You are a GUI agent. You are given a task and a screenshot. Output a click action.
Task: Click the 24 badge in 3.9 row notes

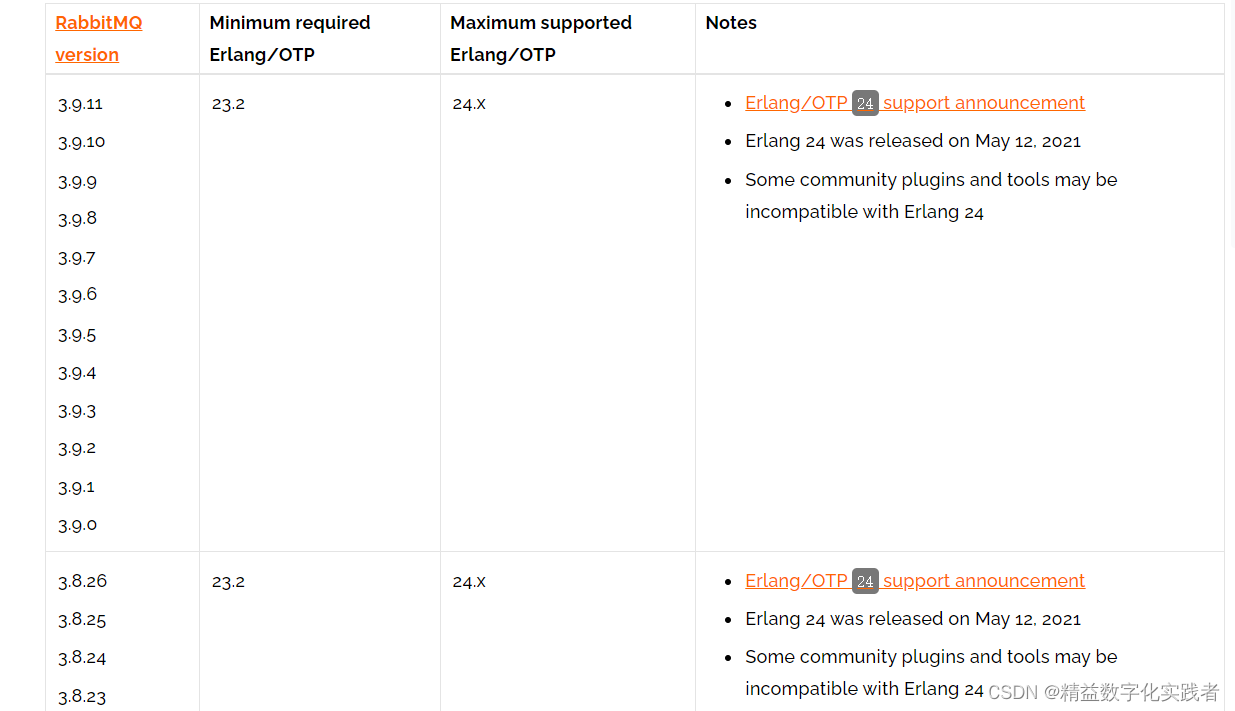[x=865, y=104]
